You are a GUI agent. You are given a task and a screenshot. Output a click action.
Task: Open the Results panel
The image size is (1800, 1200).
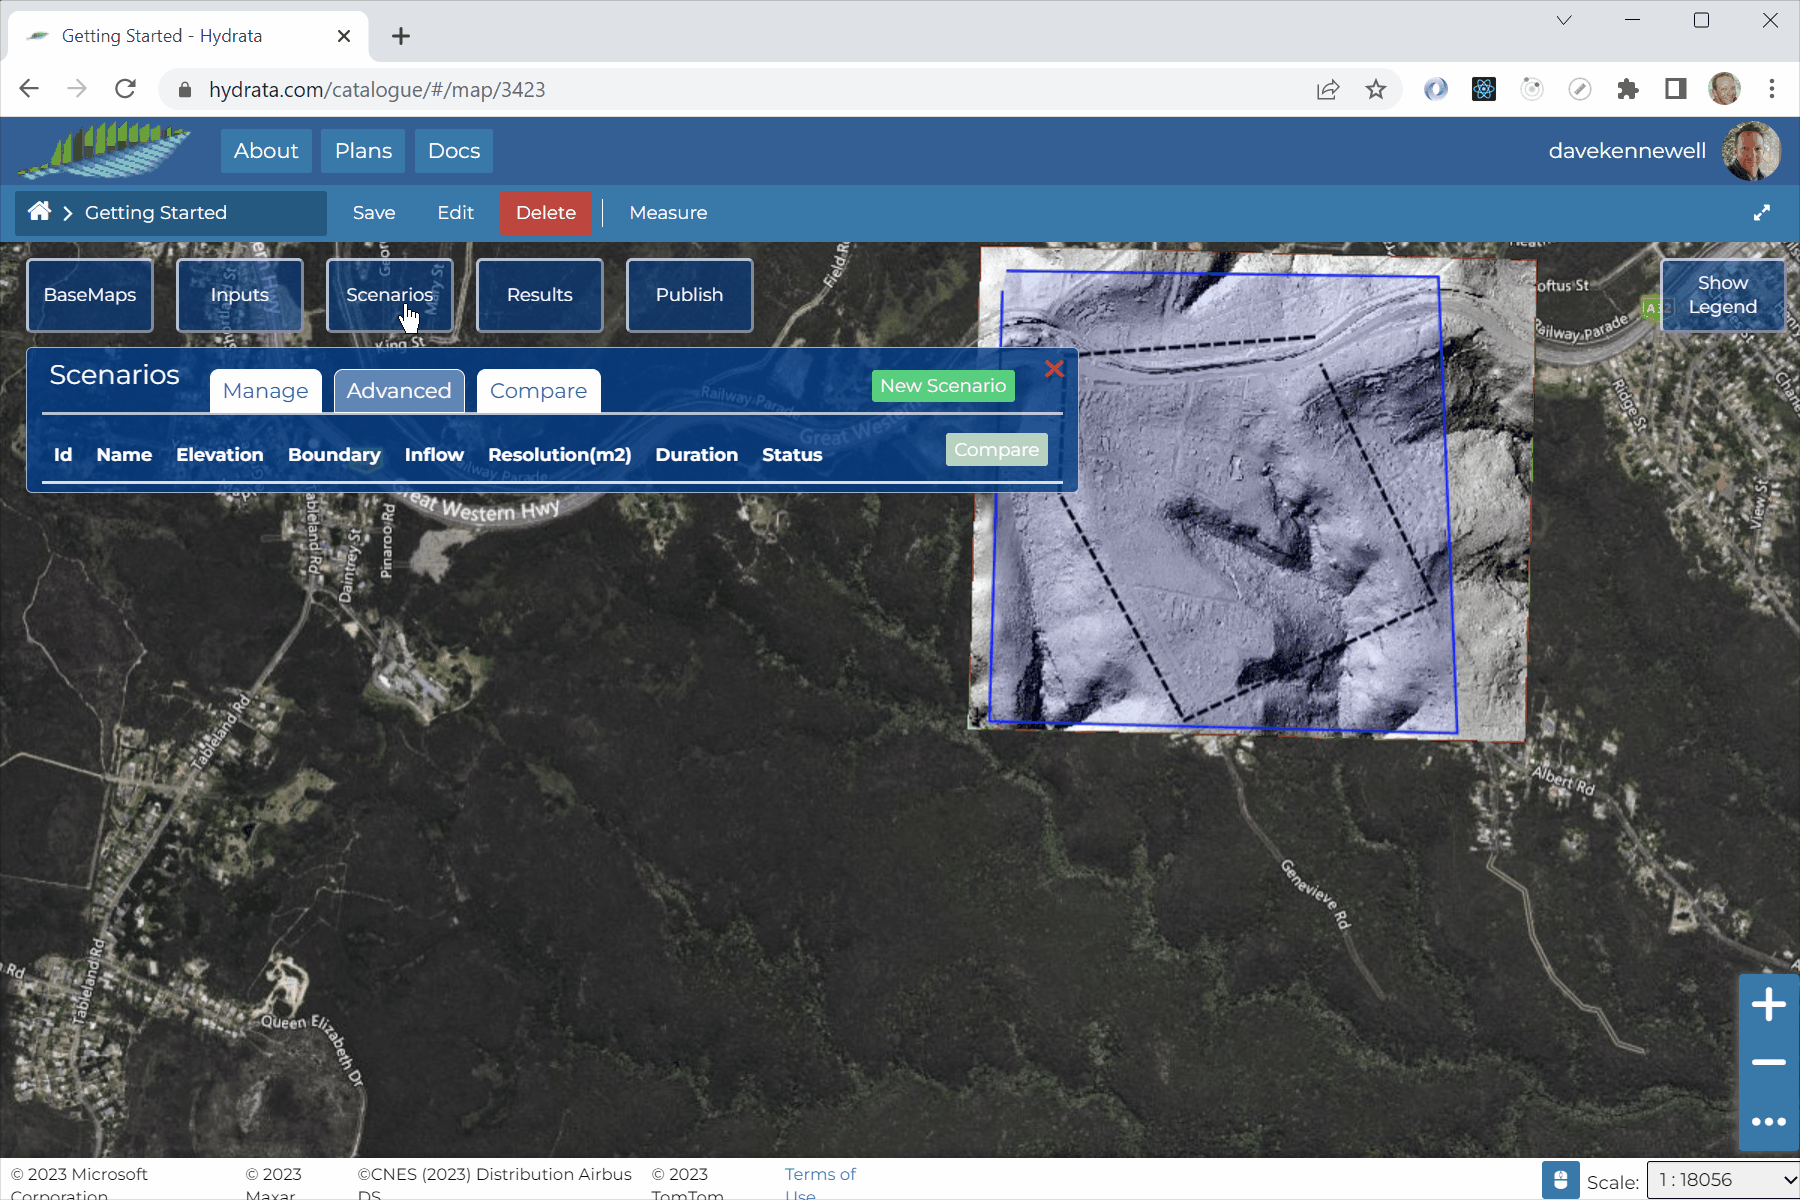(x=539, y=295)
